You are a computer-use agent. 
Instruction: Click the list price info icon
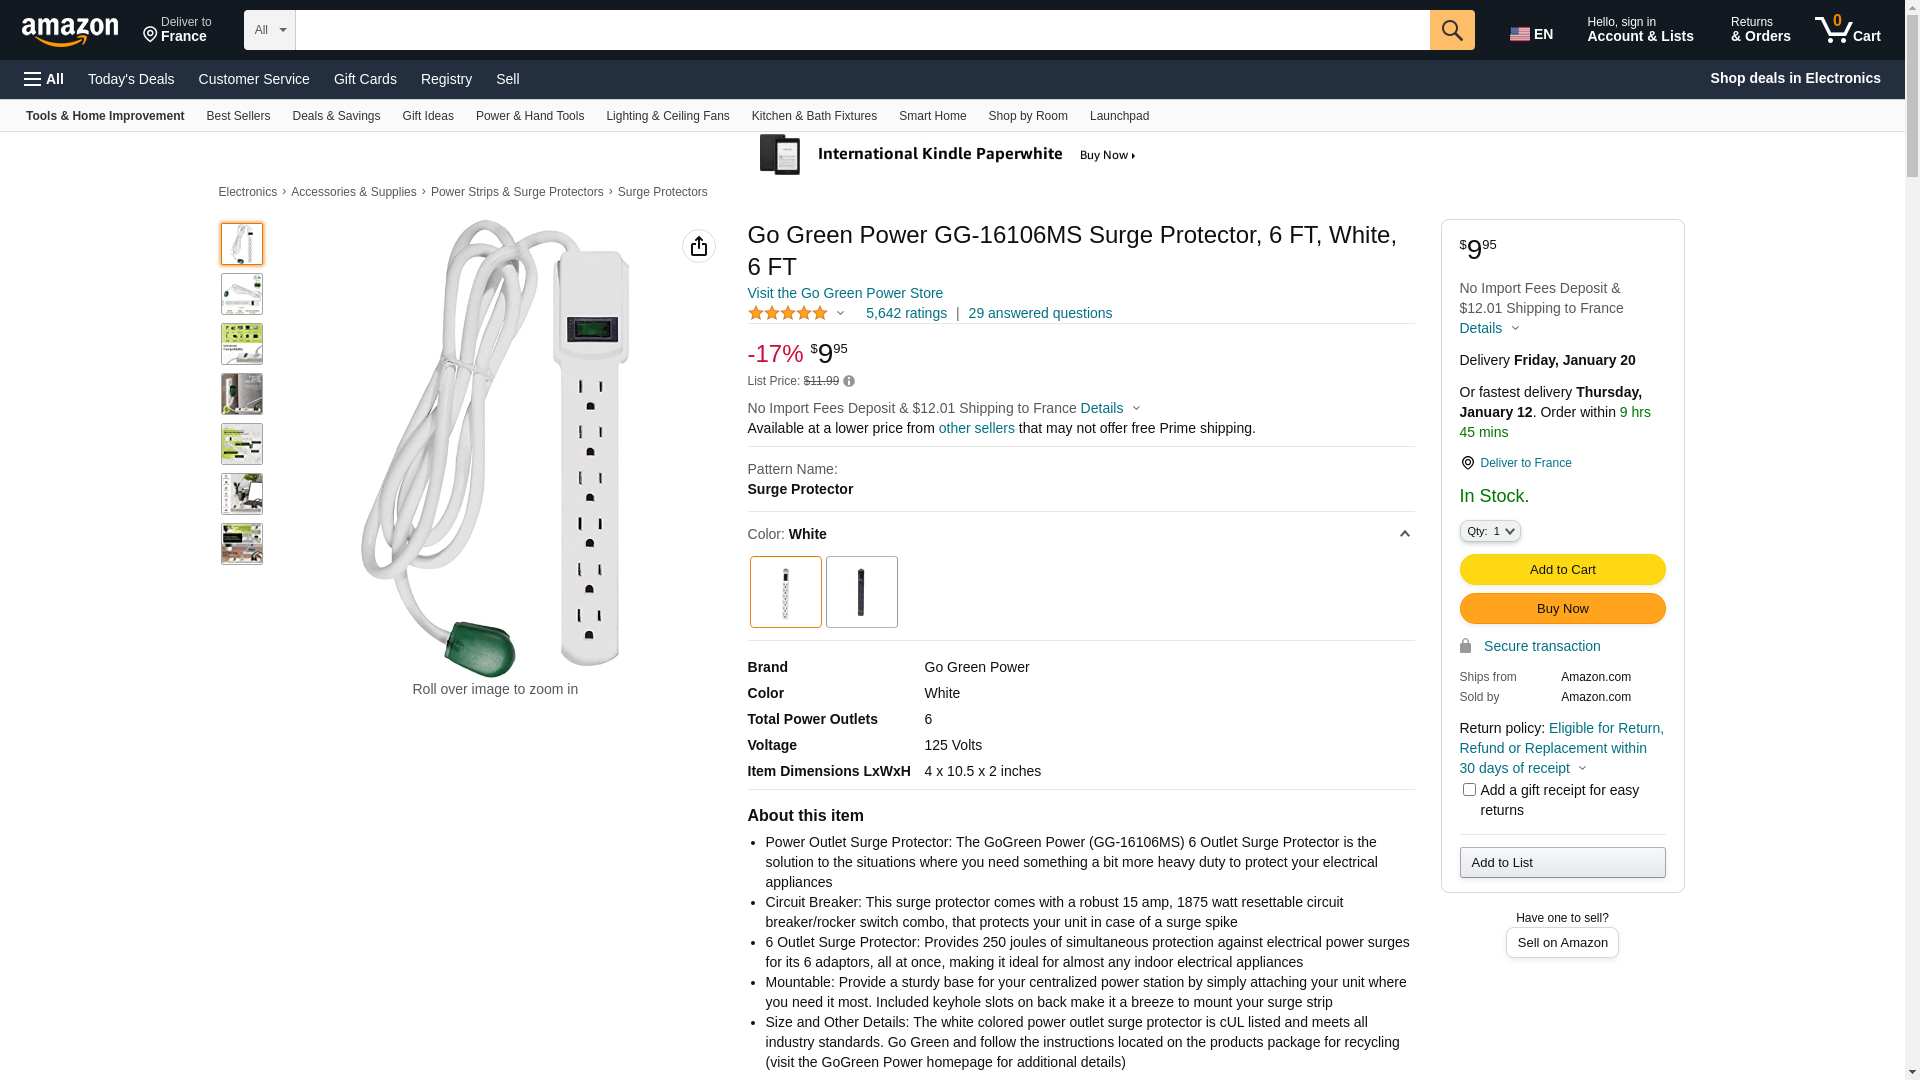click(849, 381)
